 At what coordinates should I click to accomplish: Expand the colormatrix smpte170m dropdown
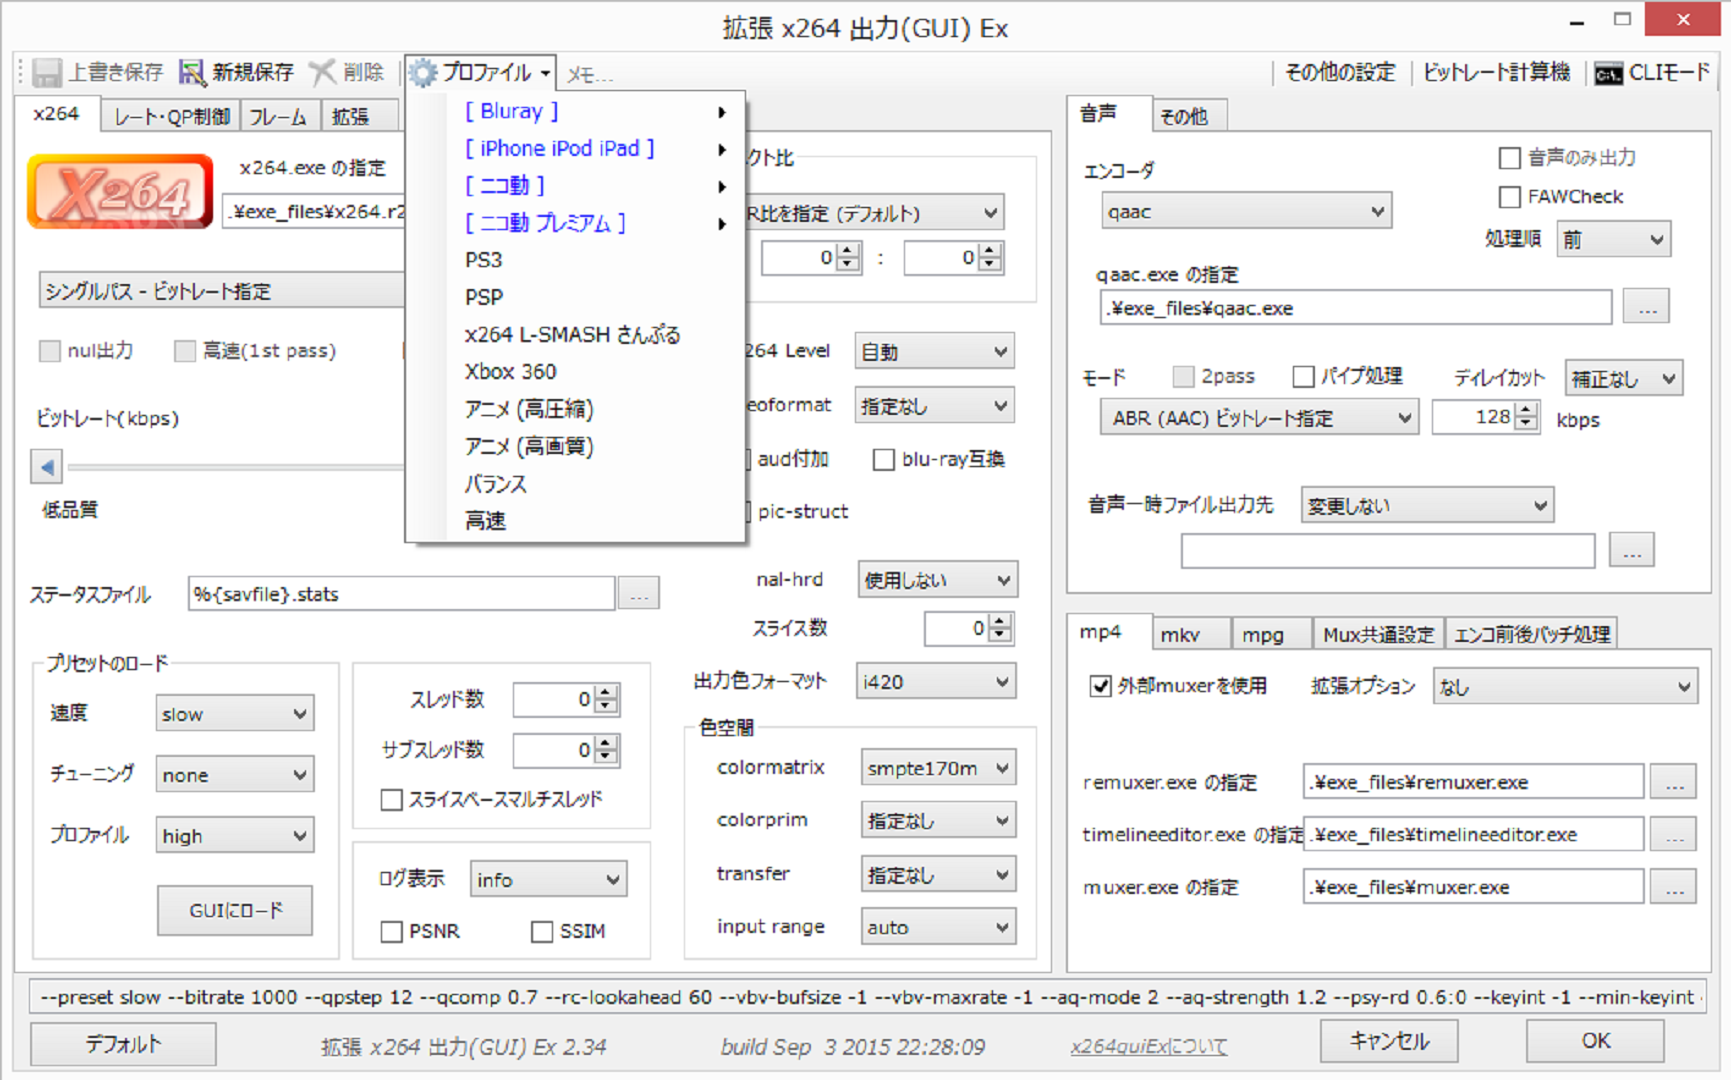tap(937, 768)
